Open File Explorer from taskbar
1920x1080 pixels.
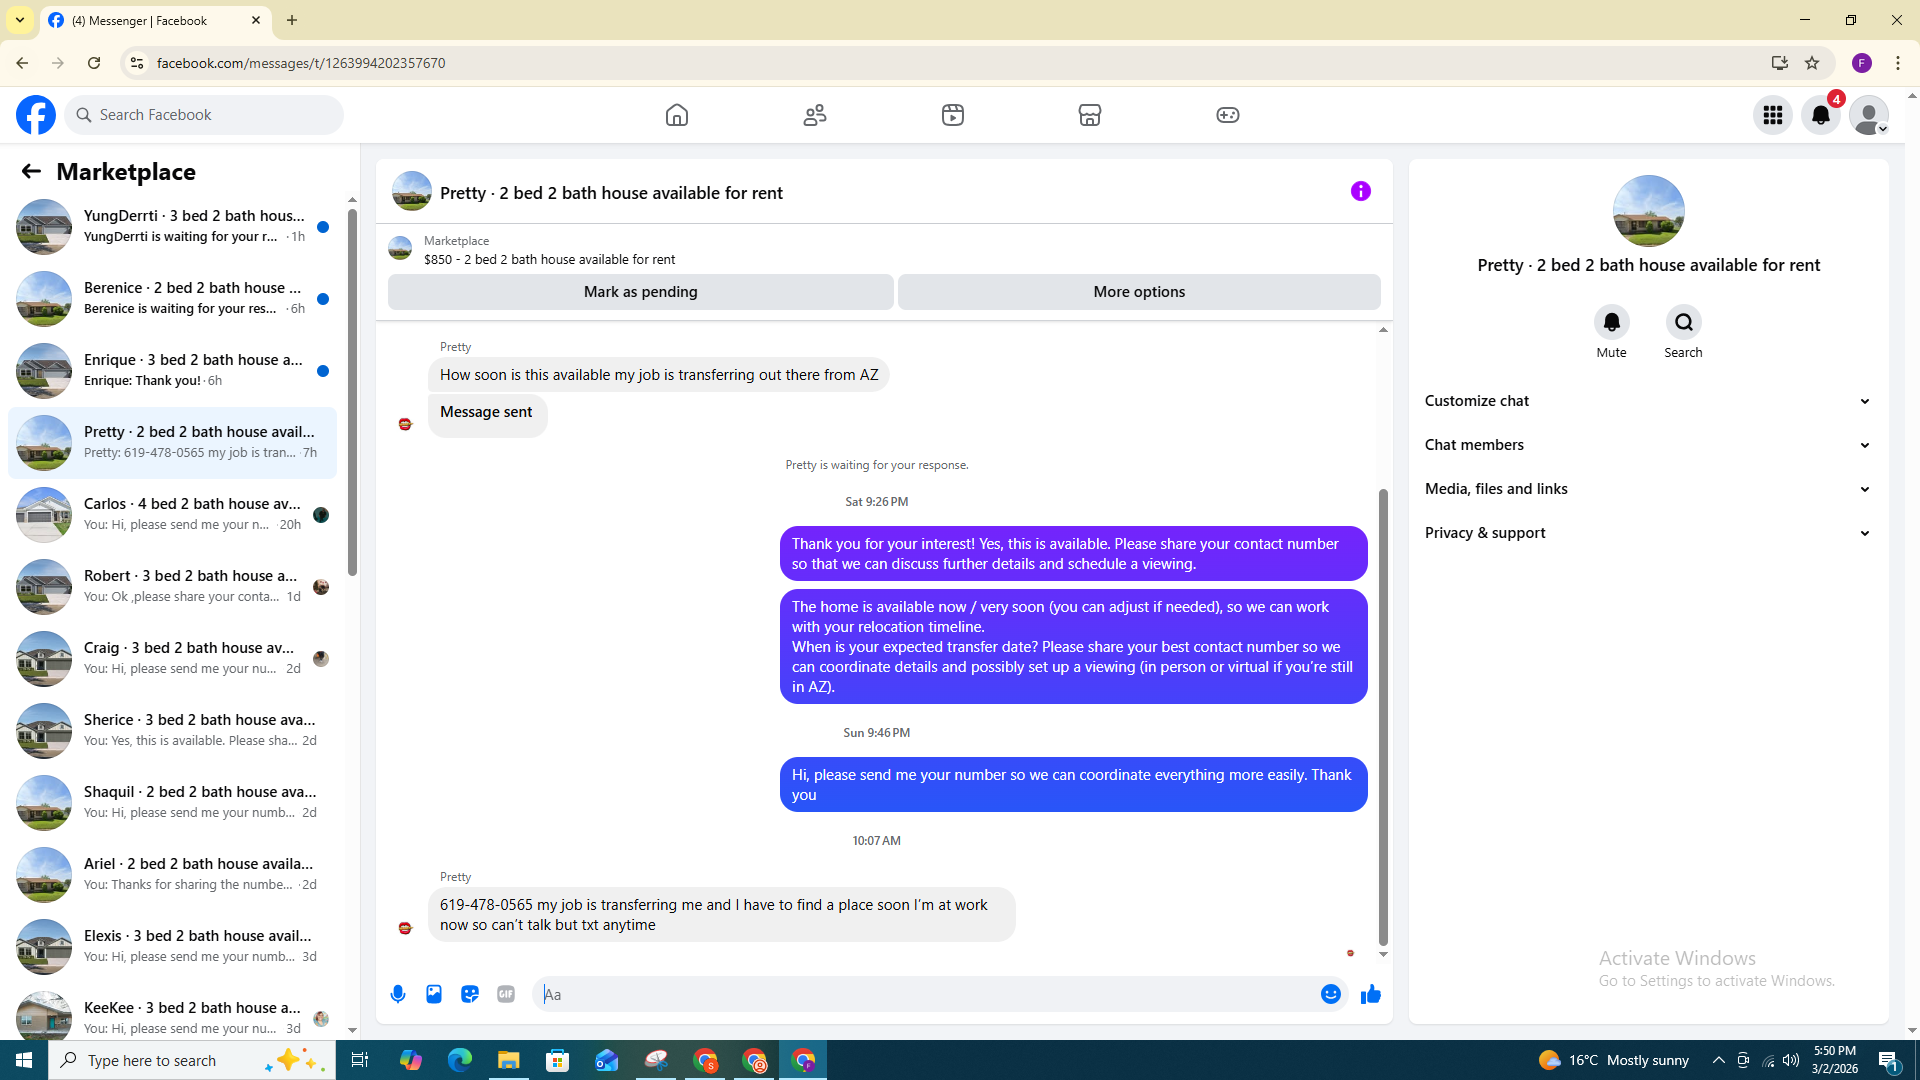pyautogui.click(x=509, y=1060)
